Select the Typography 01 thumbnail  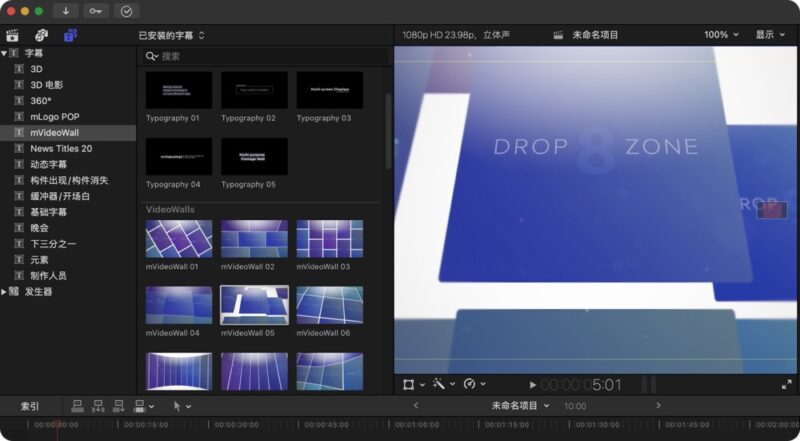pos(179,90)
